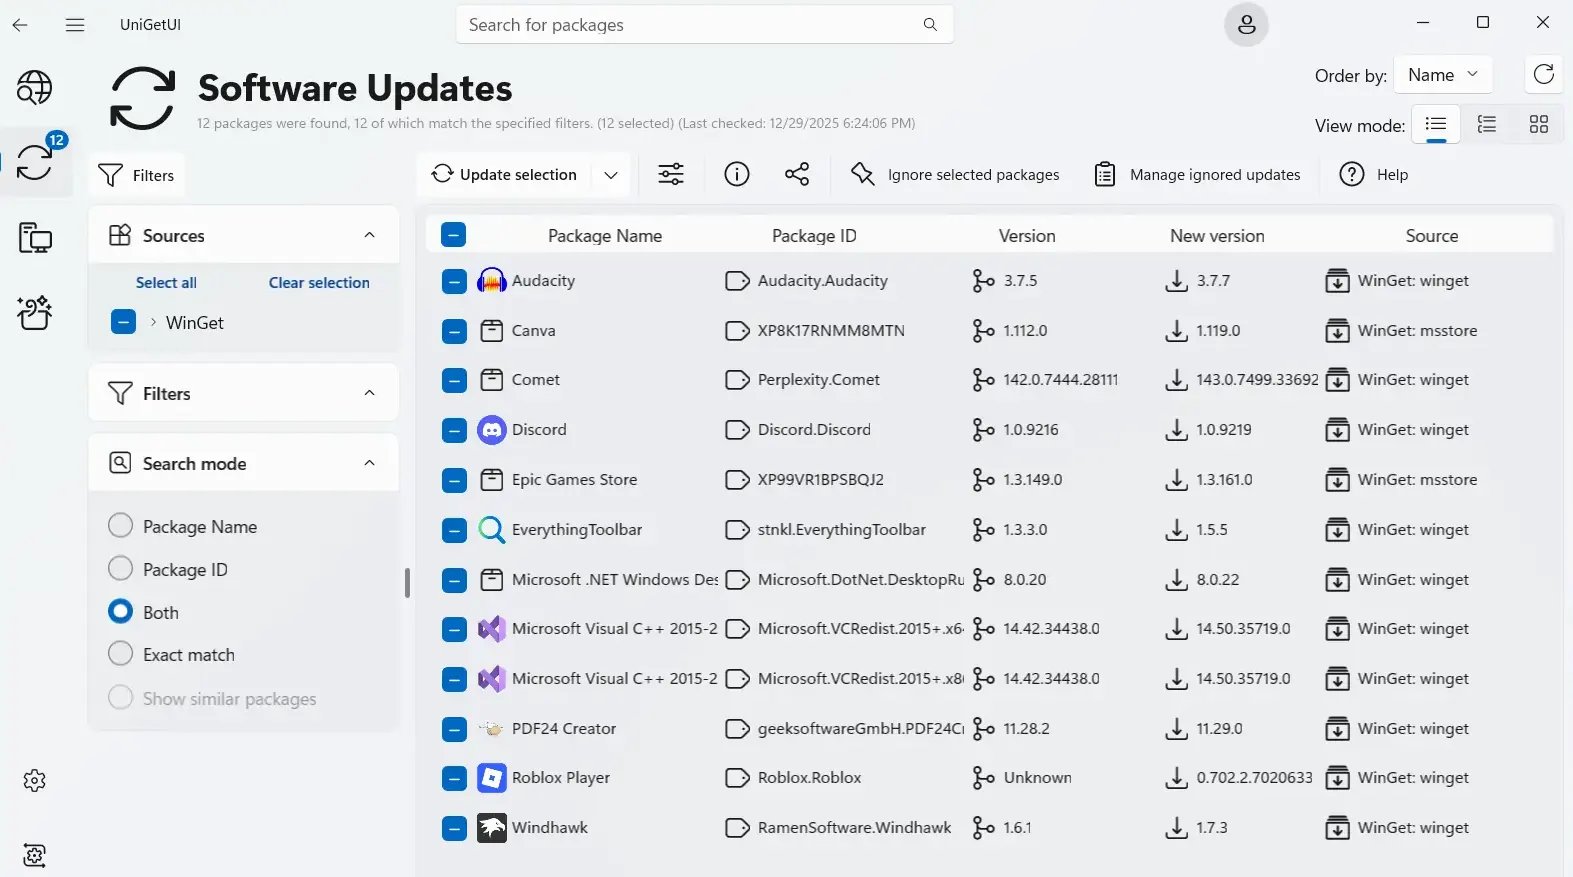Reload updates with the refresh icon
The image size is (1573, 877).
point(1543,75)
